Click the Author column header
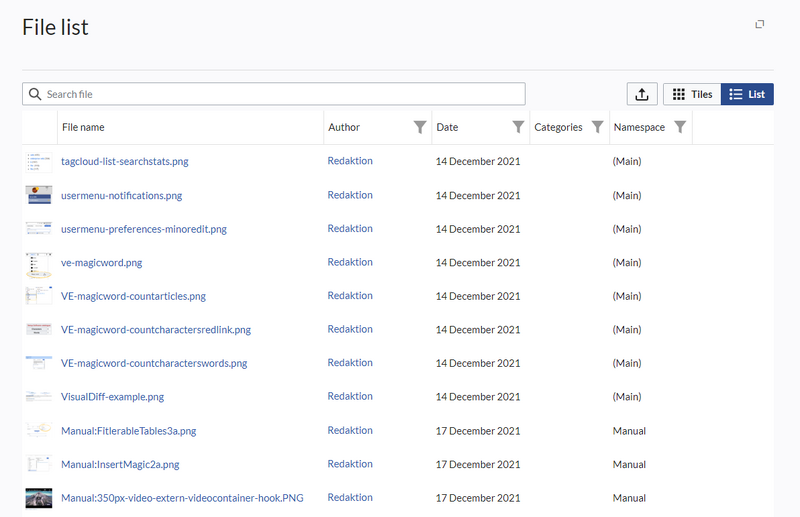Screen dimensions: 800x517 coord(344,127)
